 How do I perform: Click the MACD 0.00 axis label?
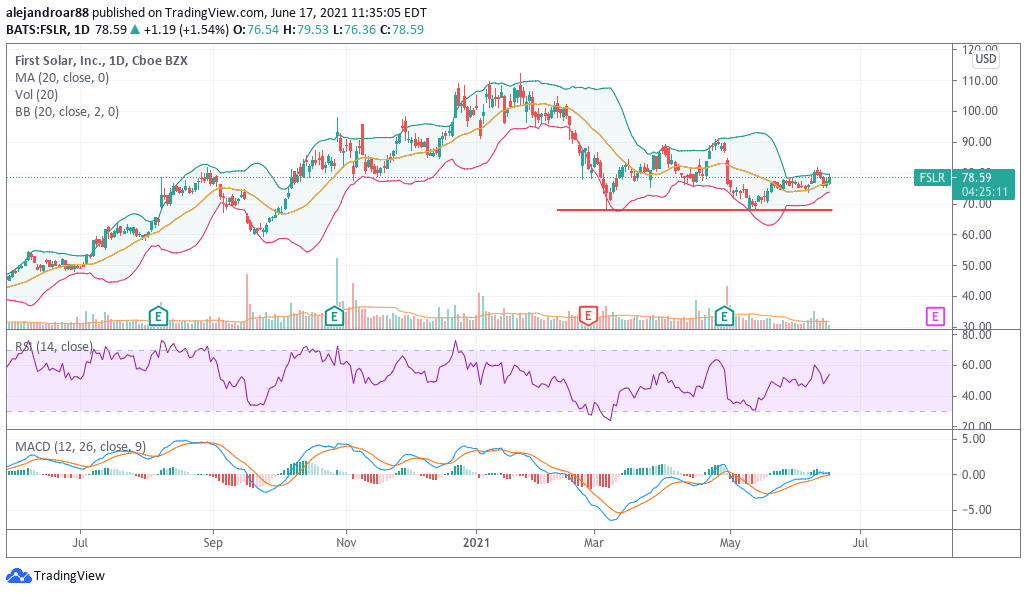[x=975, y=474]
